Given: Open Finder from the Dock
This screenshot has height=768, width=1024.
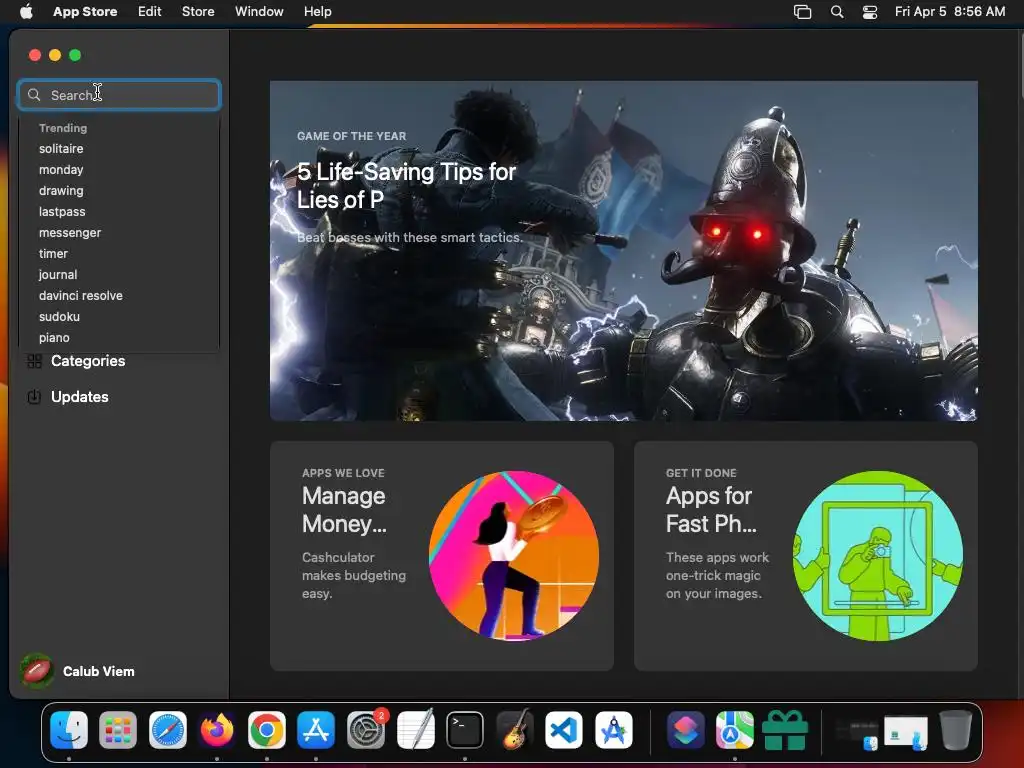Looking at the screenshot, I should point(69,729).
